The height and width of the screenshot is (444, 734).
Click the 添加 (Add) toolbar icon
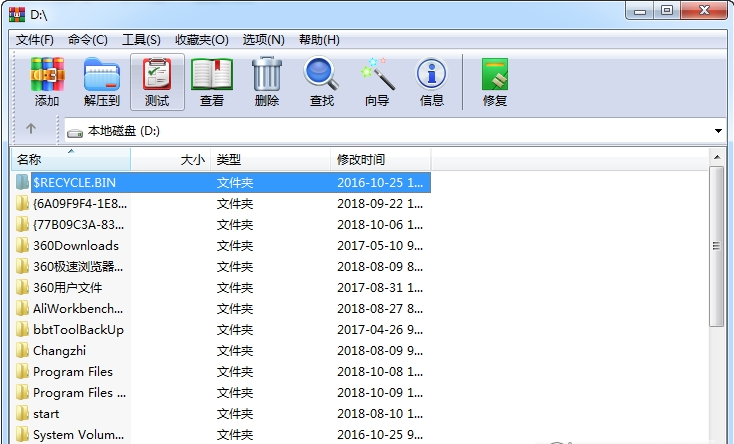click(47, 74)
